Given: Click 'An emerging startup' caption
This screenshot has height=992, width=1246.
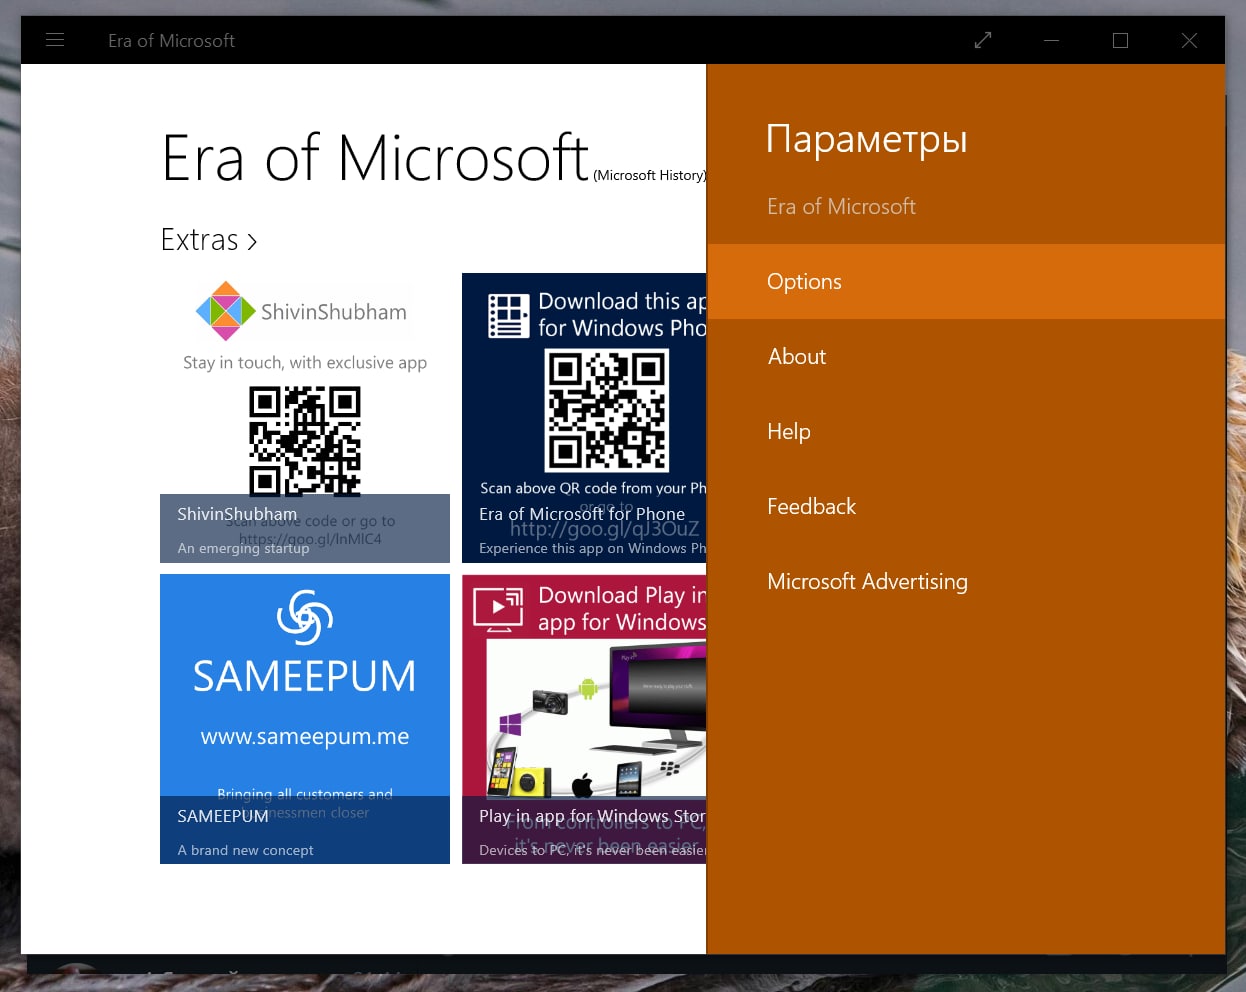Looking at the screenshot, I should [x=243, y=548].
